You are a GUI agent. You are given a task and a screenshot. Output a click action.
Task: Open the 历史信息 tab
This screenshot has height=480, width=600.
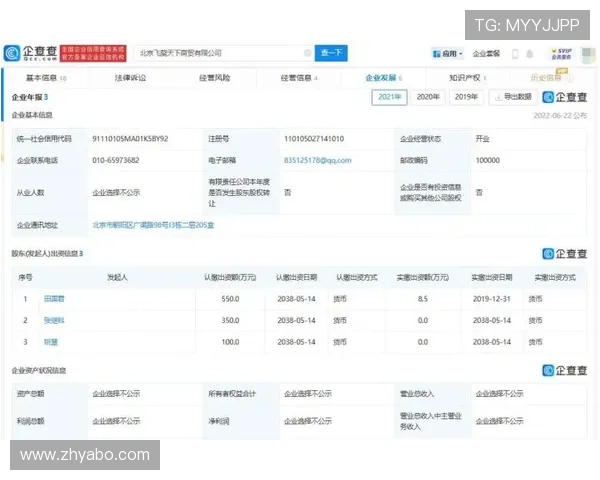pos(551,78)
